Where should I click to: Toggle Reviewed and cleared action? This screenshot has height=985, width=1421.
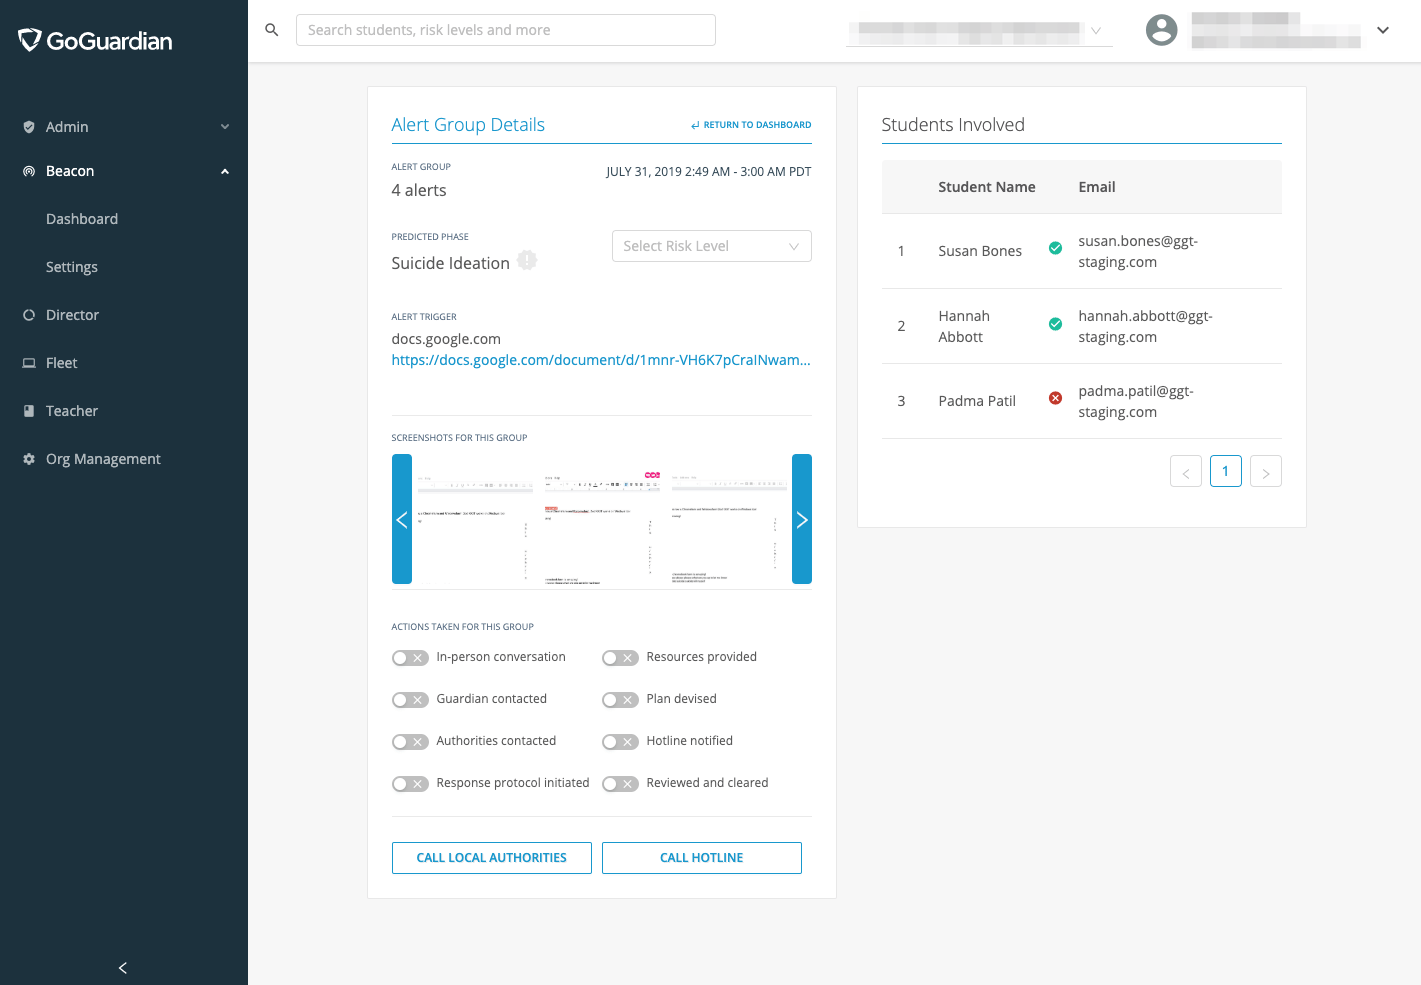(620, 784)
